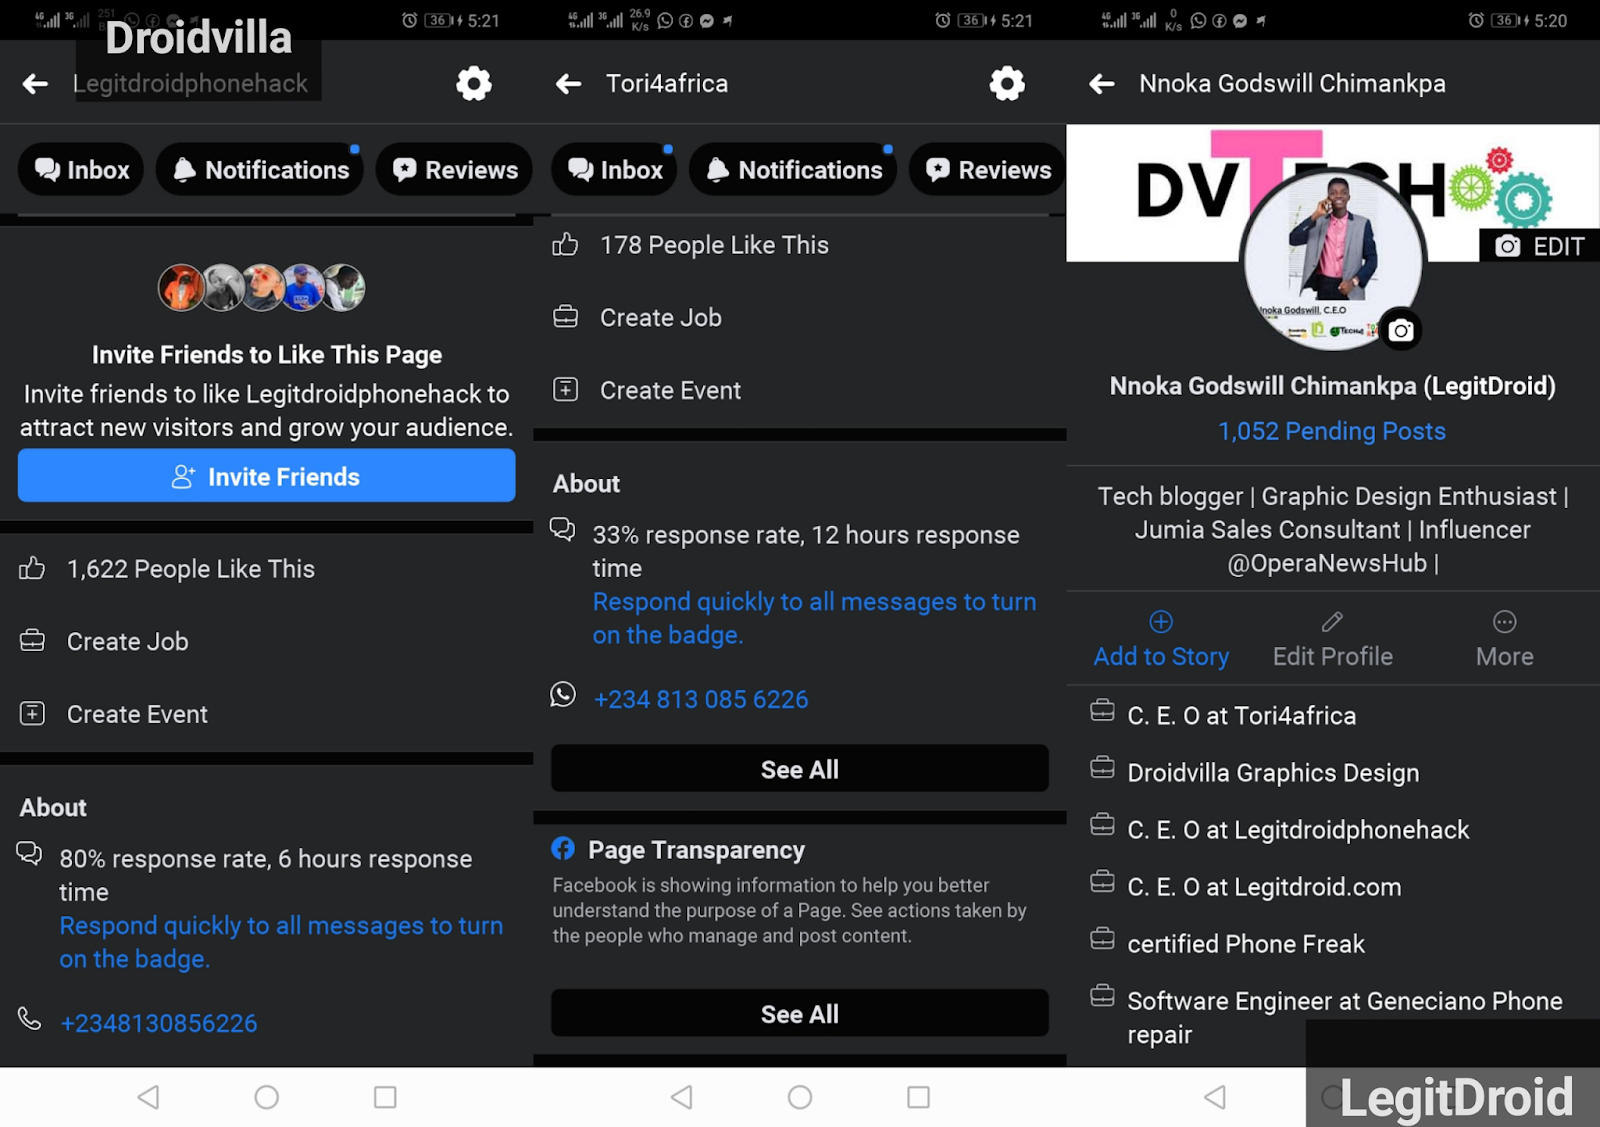Viewport: 1600px width, 1127px height.
Task: Switch to Reviews on the Tori4africa page
Action: tap(988, 170)
